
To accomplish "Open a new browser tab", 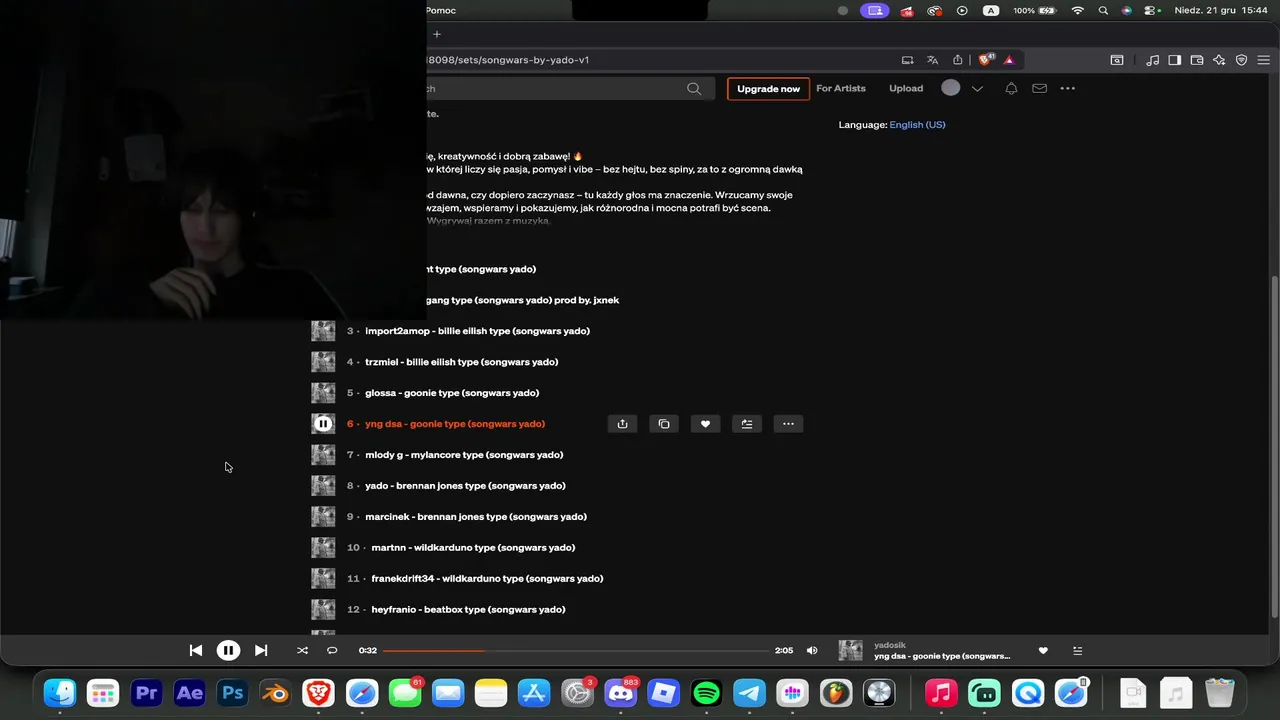I will point(436,34).
